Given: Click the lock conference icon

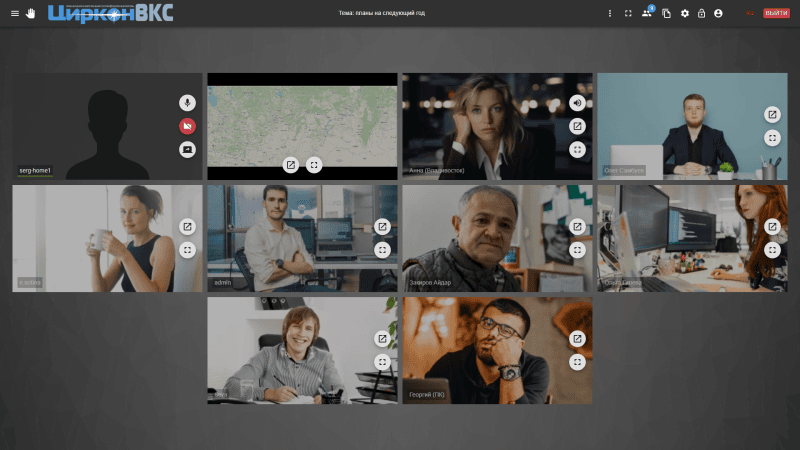Looking at the screenshot, I should 702,13.
